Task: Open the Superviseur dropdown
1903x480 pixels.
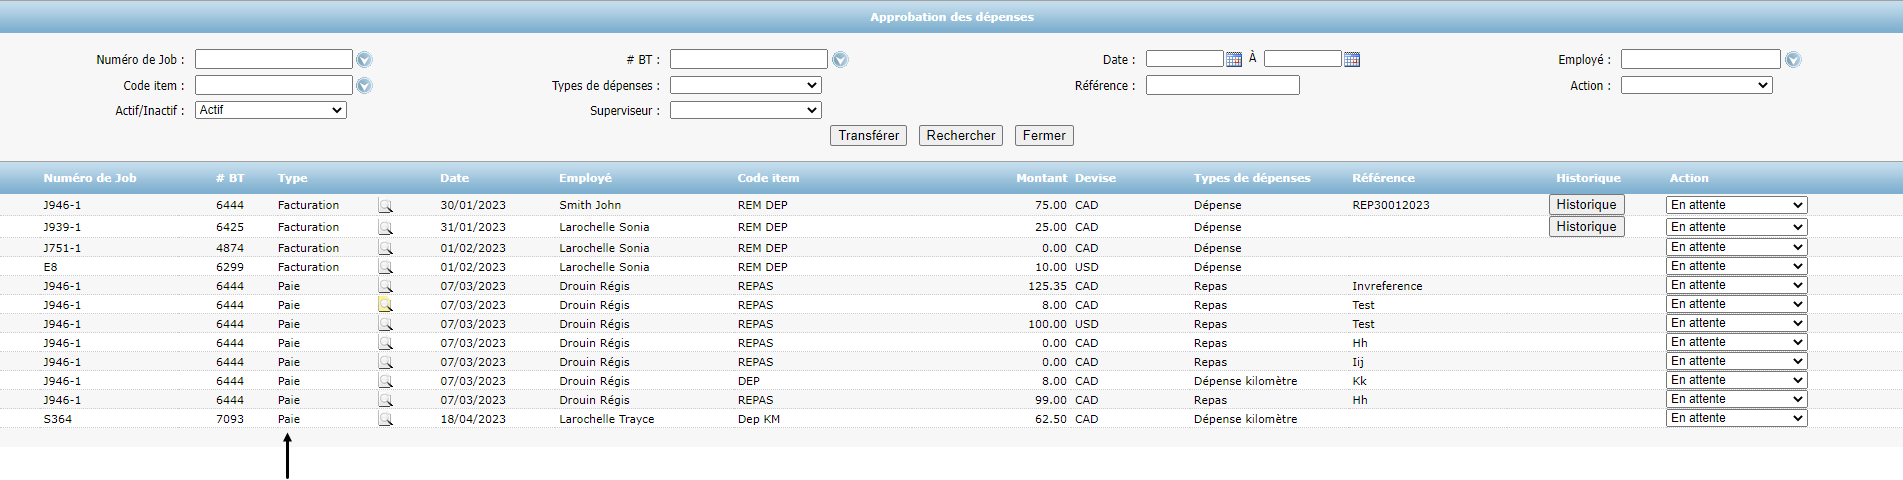Action: [745, 110]
